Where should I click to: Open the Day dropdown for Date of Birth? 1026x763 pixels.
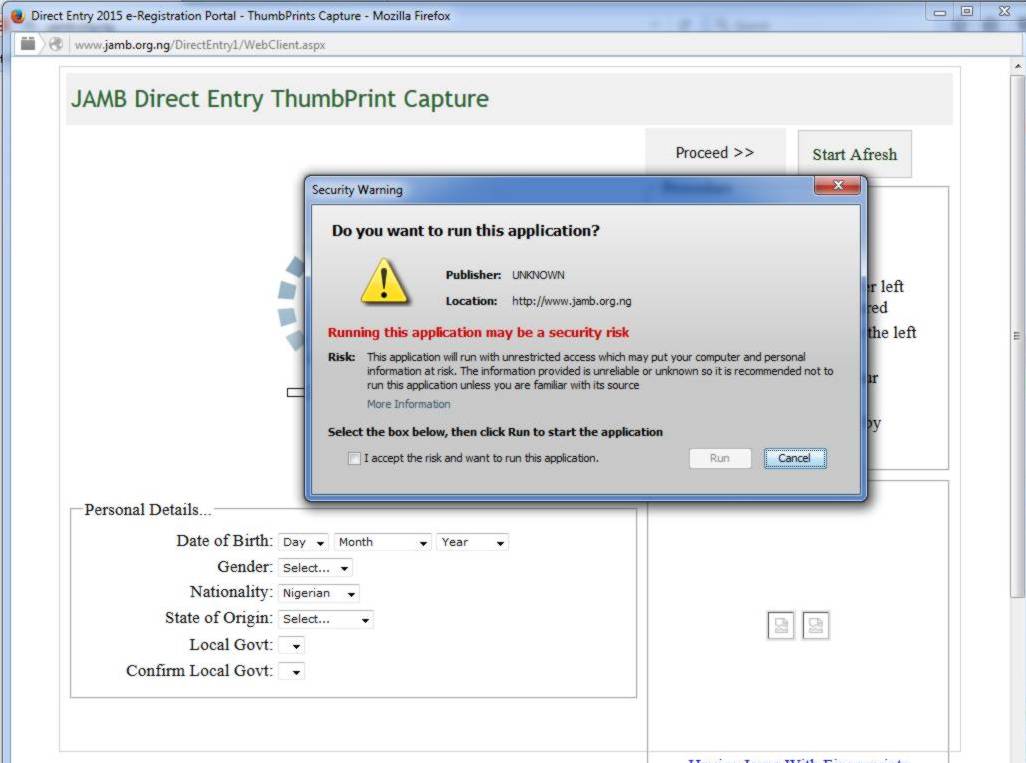303,542
